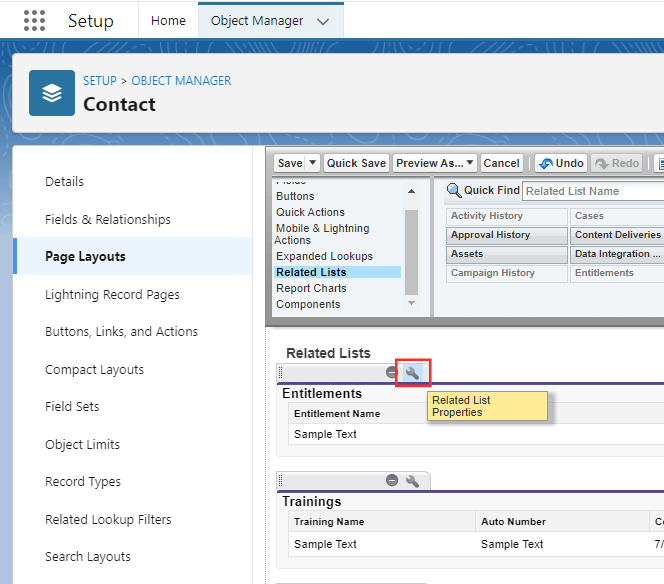This screenshot has width=664, height=584.
Task: Click the Quick Save button
Action: (x=356, y=163)
